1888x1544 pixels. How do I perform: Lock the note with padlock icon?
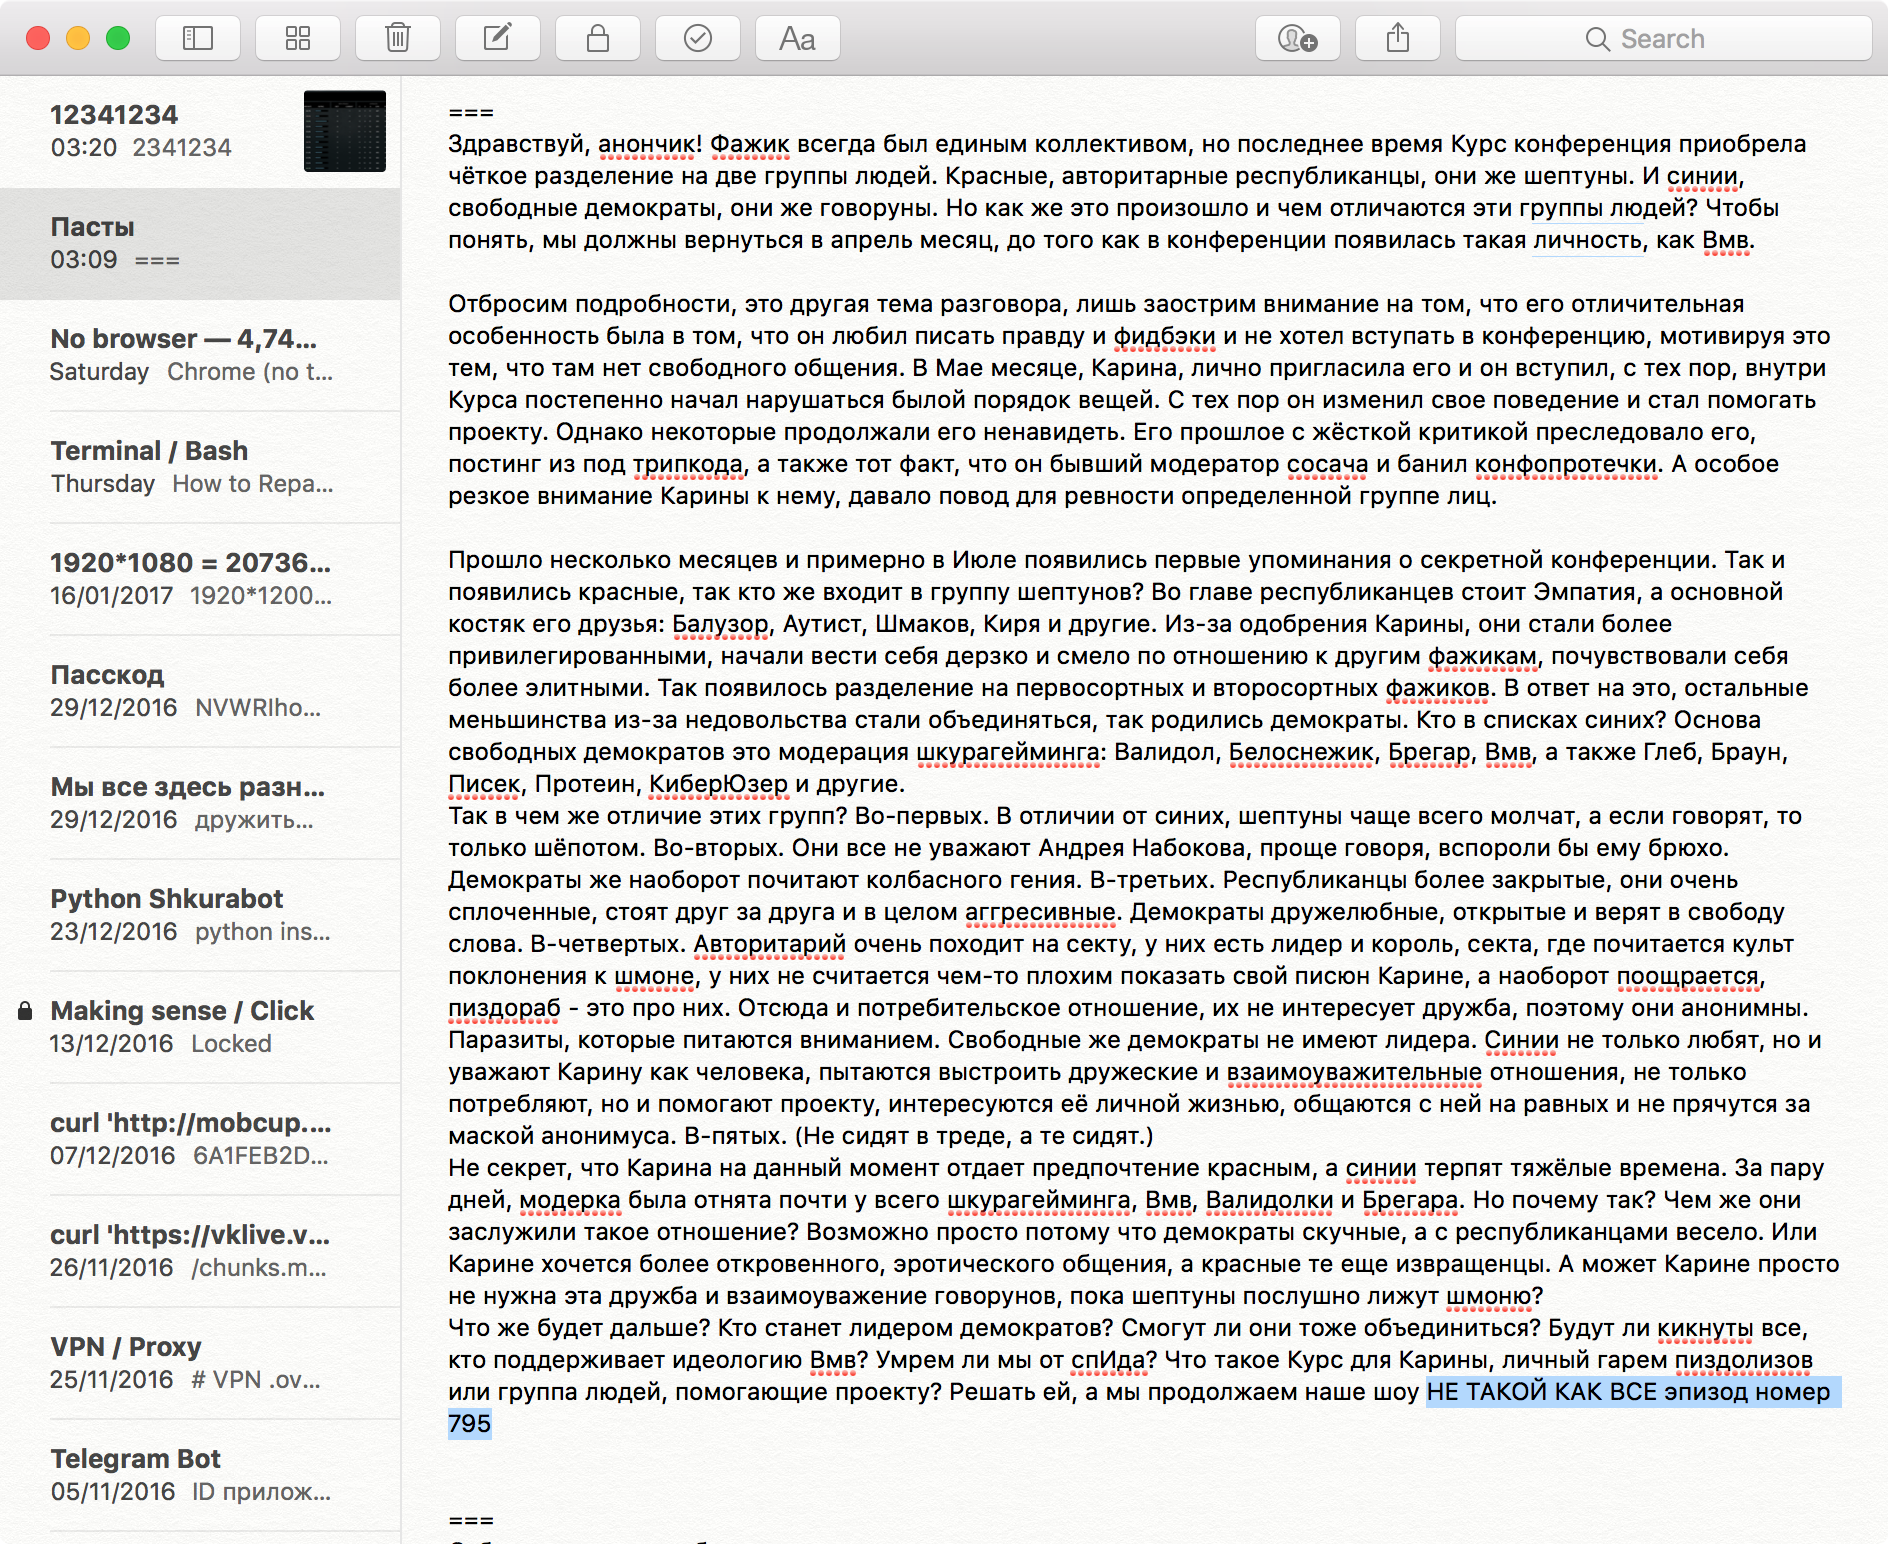click(598, 39)
